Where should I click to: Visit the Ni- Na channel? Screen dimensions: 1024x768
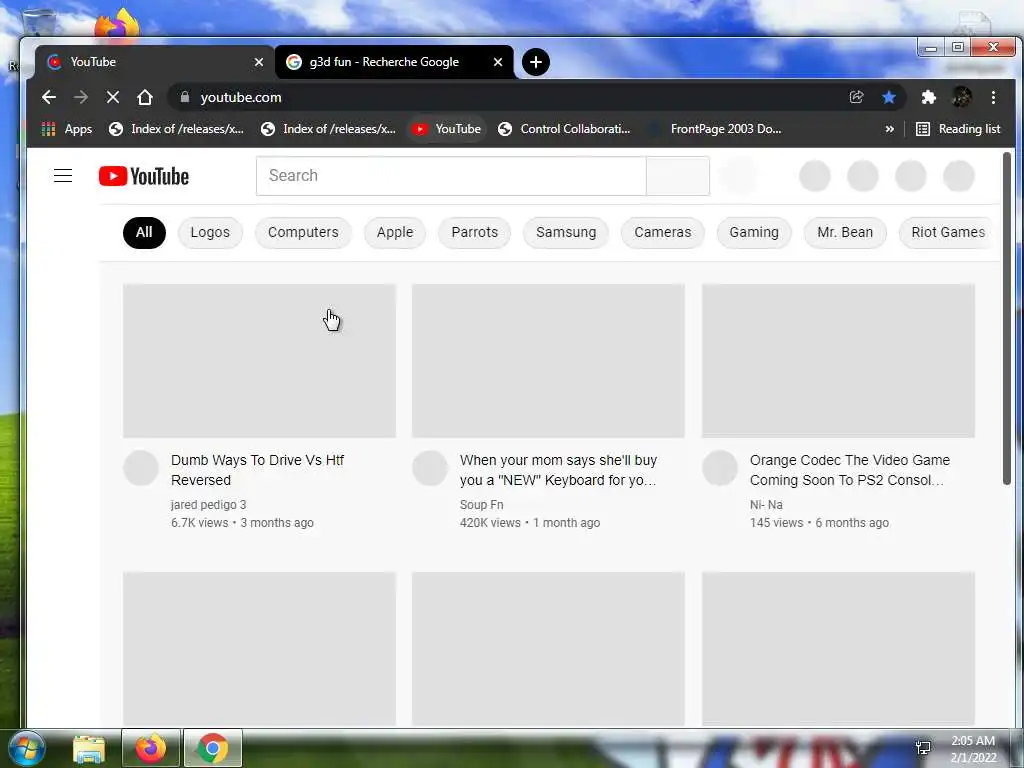(766, 505)
